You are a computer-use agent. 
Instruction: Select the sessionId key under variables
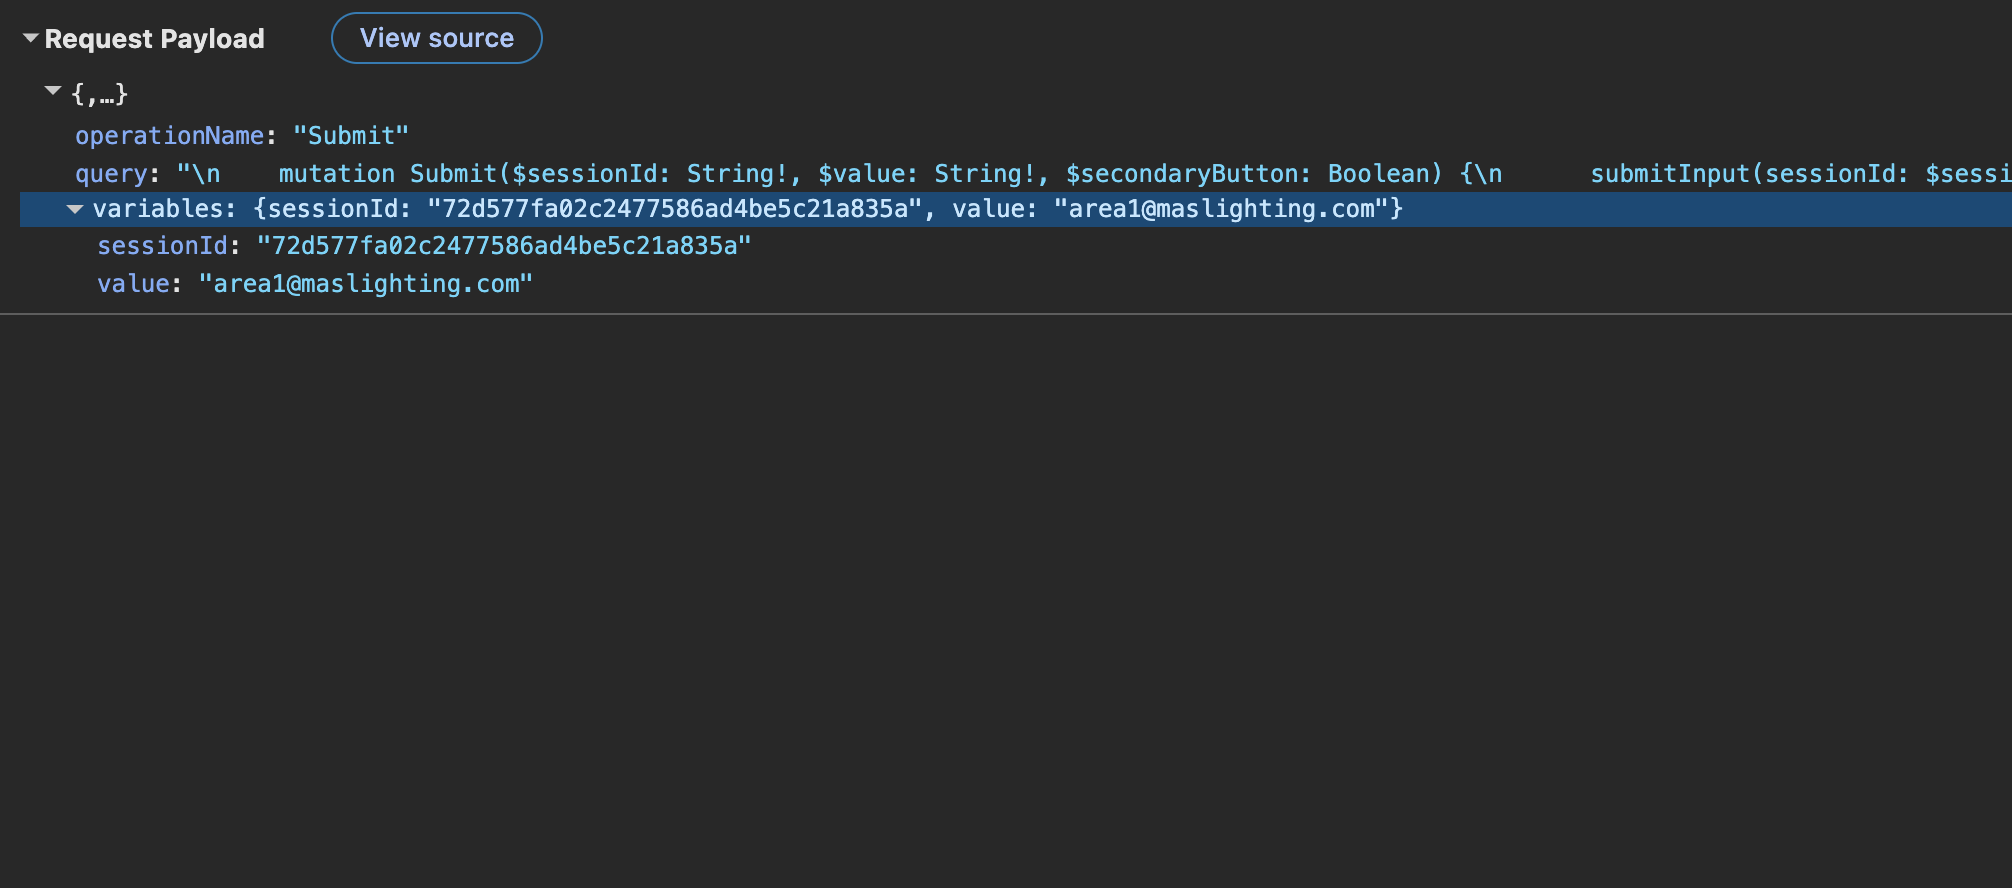pos(162,246)
